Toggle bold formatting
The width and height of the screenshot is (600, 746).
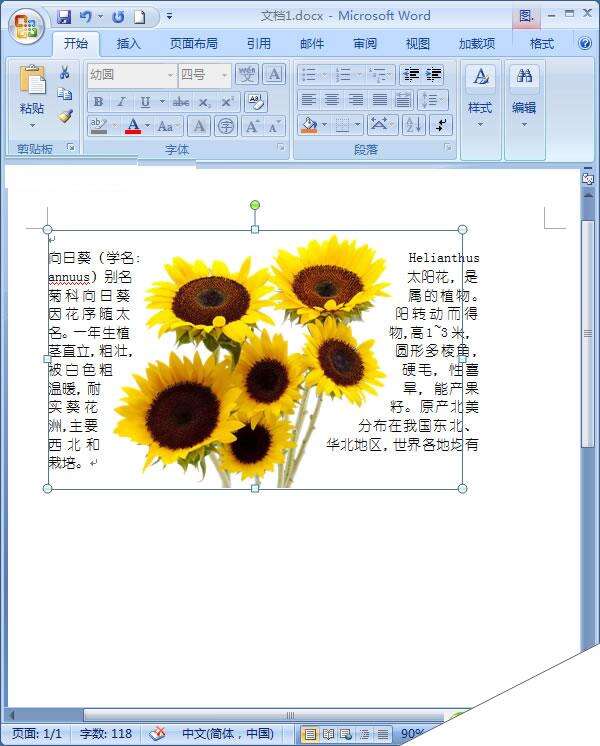coord(98,102)
